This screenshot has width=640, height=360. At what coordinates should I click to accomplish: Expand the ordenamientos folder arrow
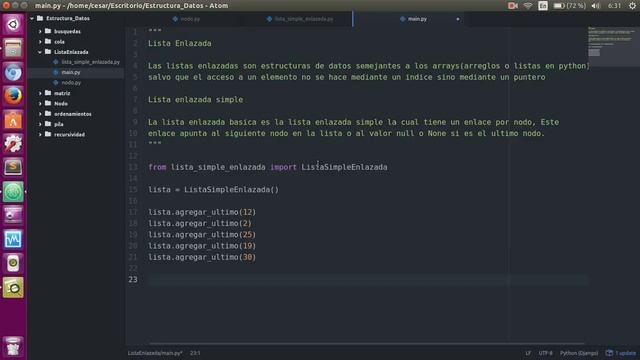click(40, 114)
